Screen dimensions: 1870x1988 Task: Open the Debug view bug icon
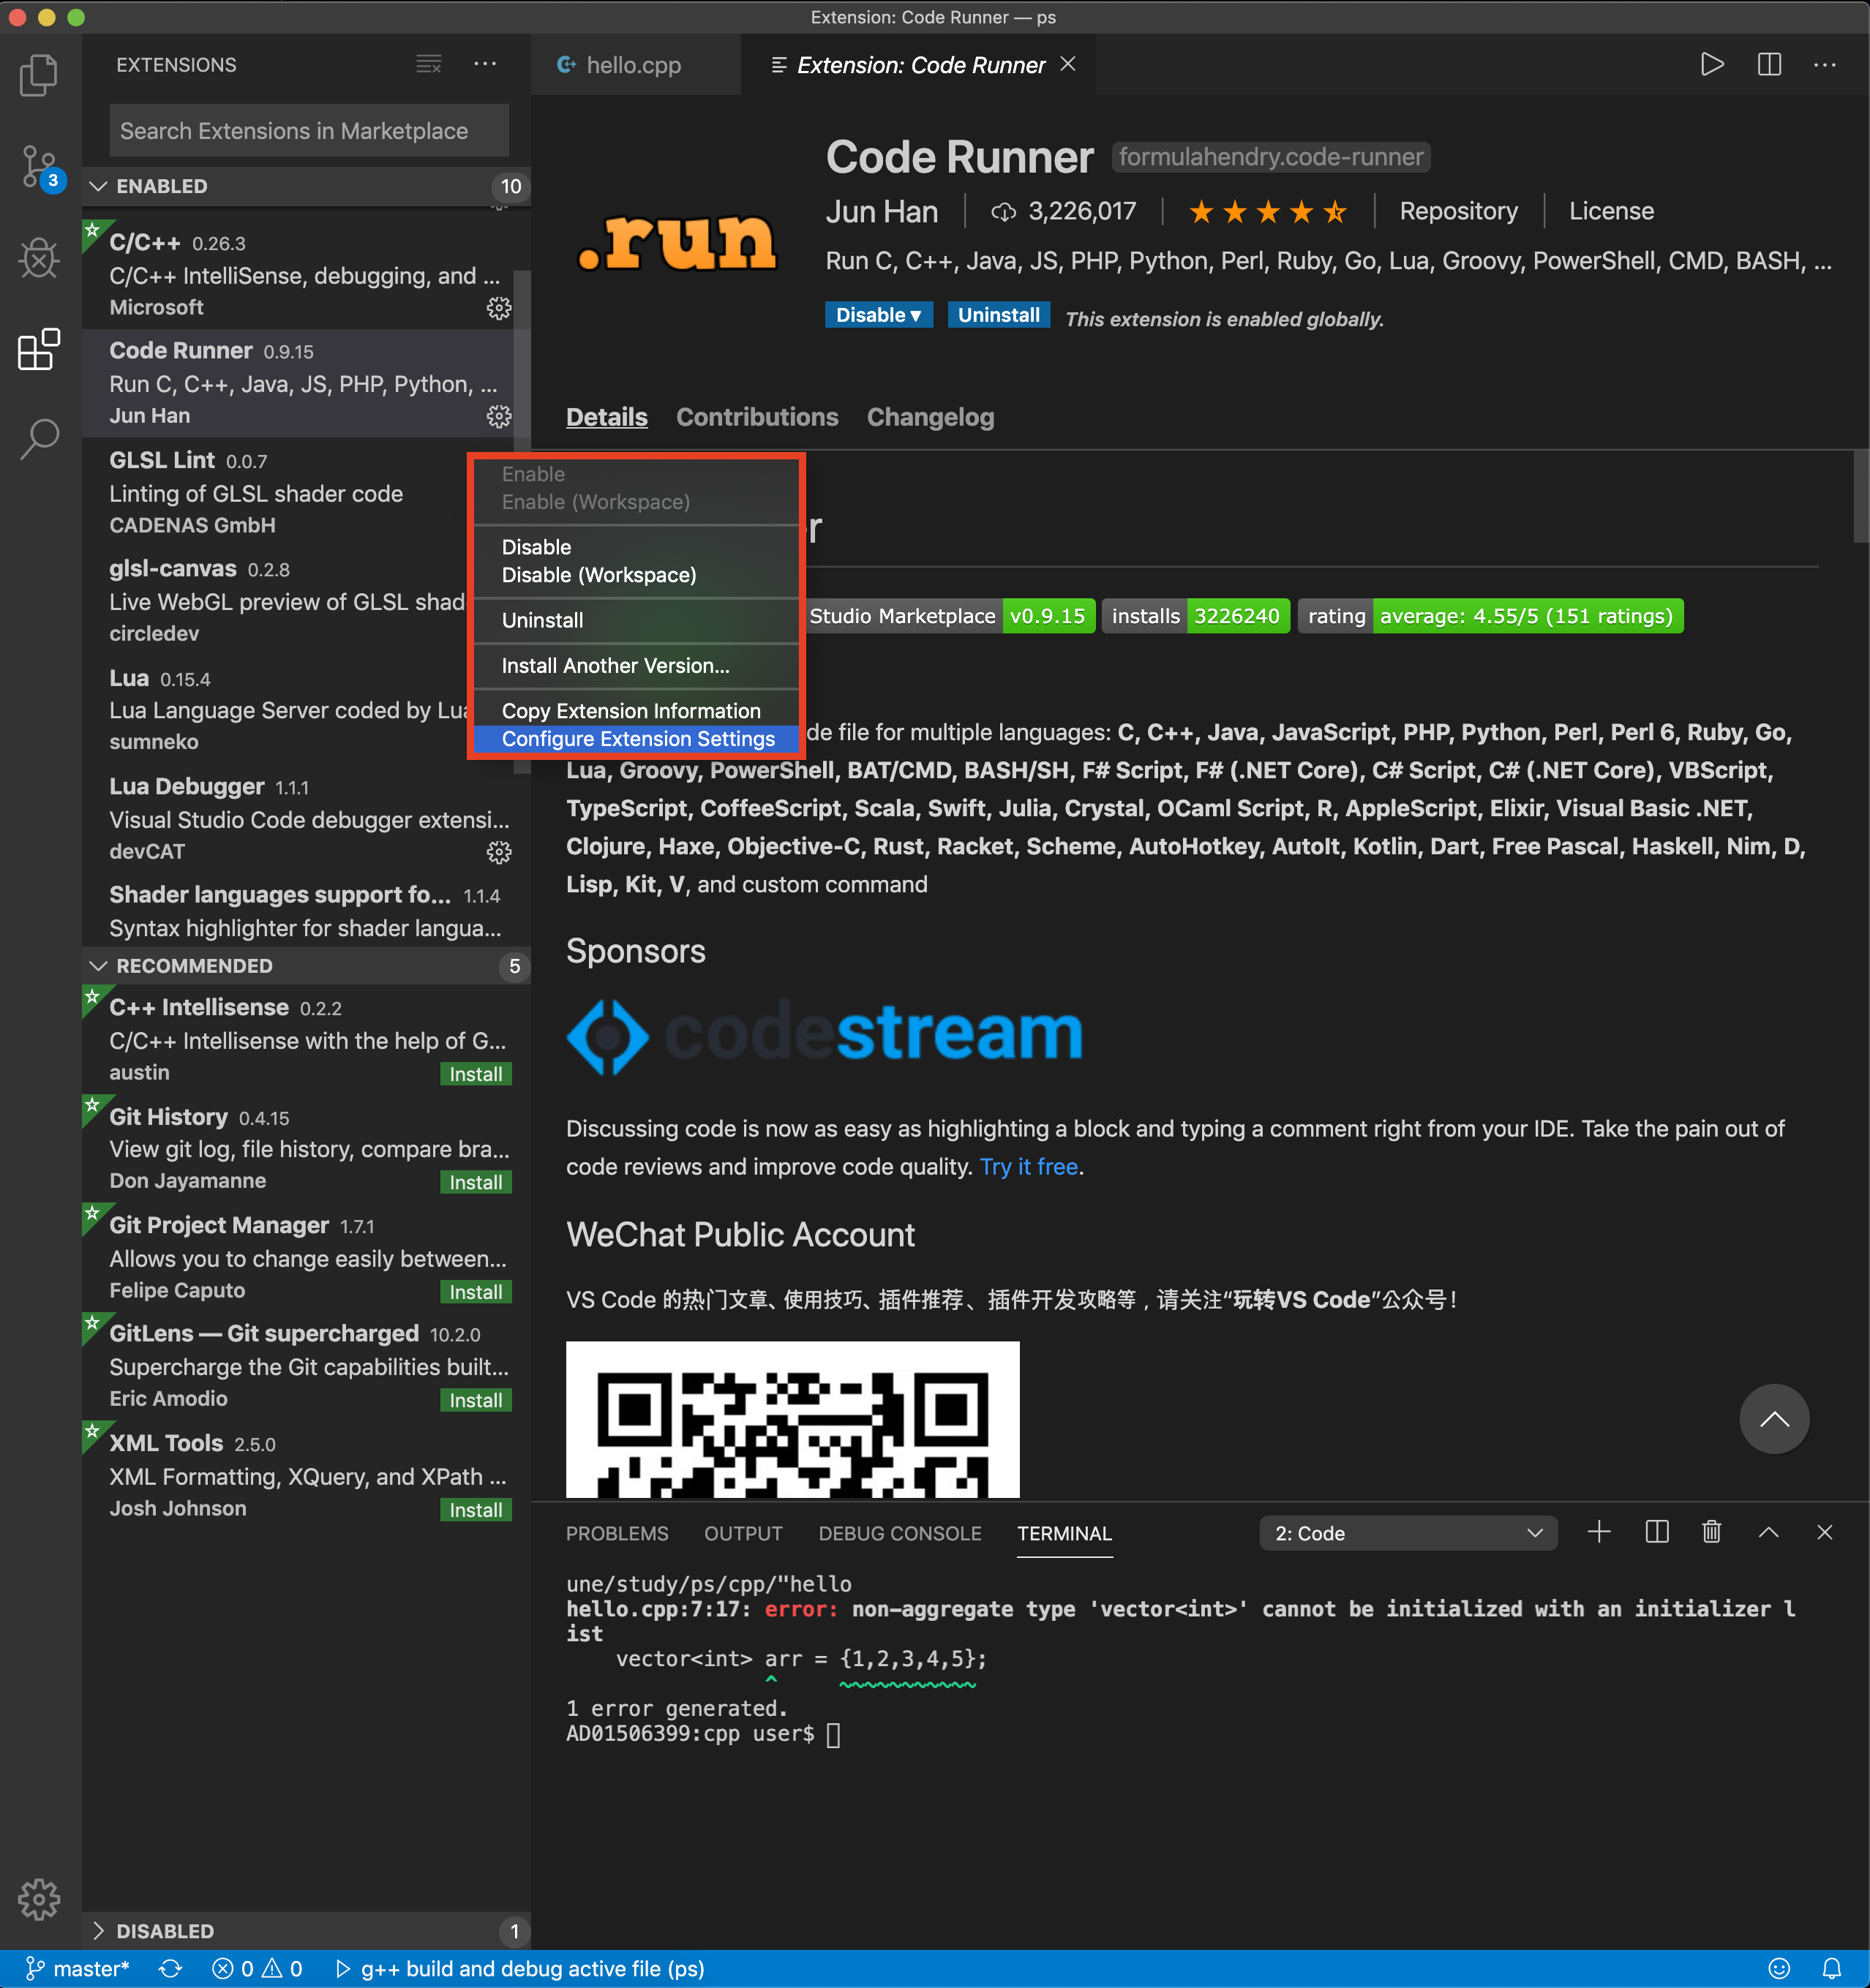tap(39, 259)
